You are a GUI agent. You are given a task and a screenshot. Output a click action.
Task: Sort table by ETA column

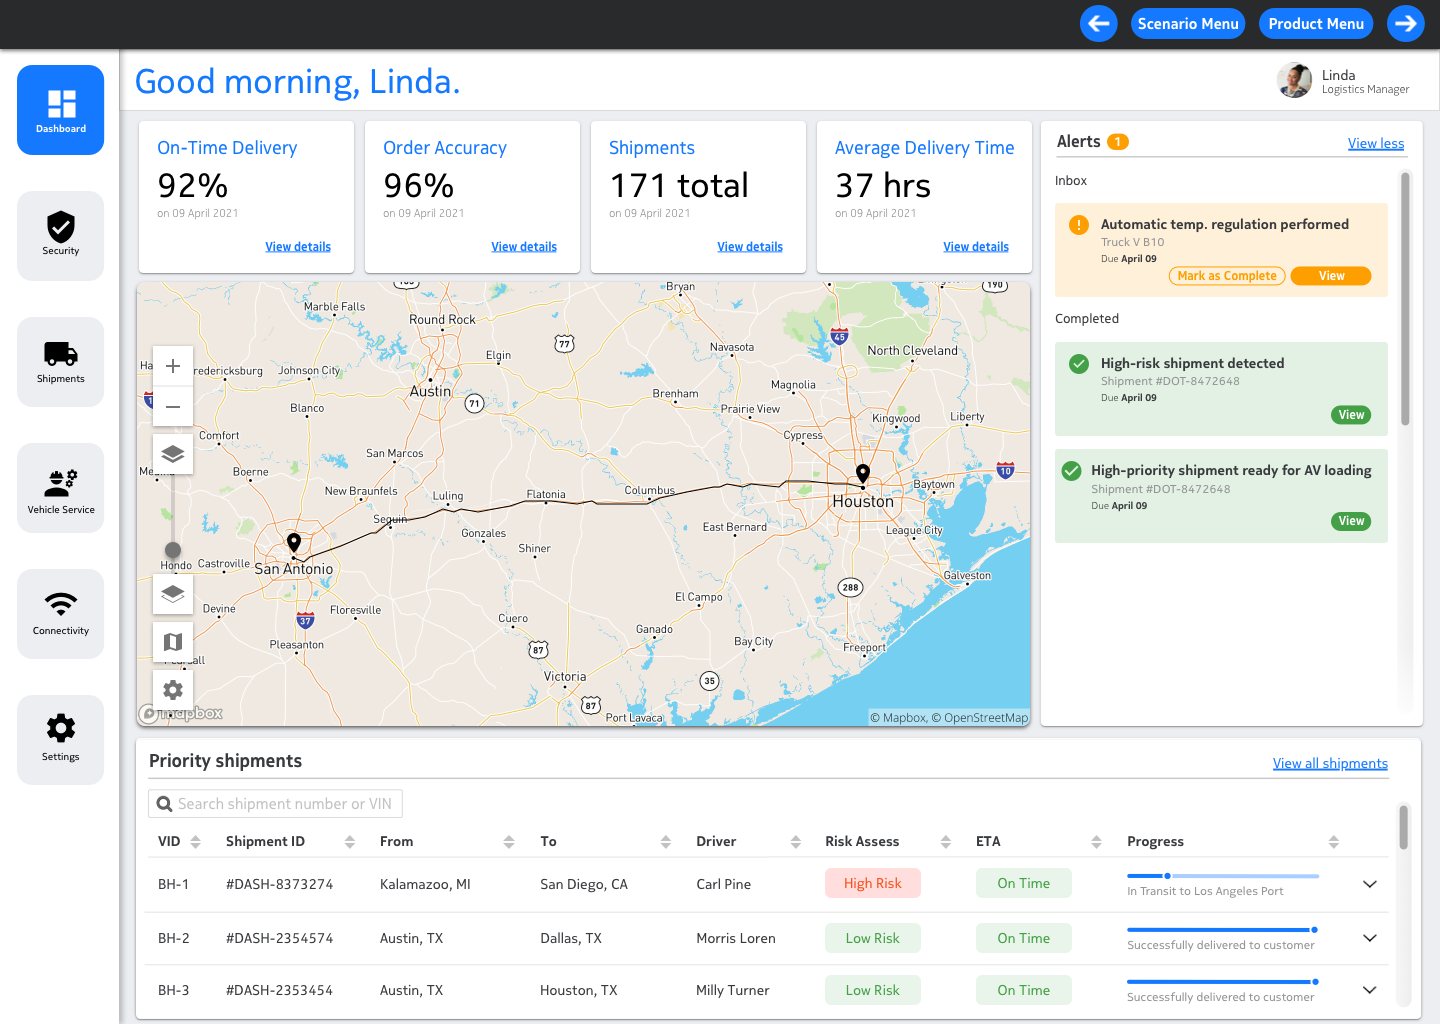(1097, 842)
